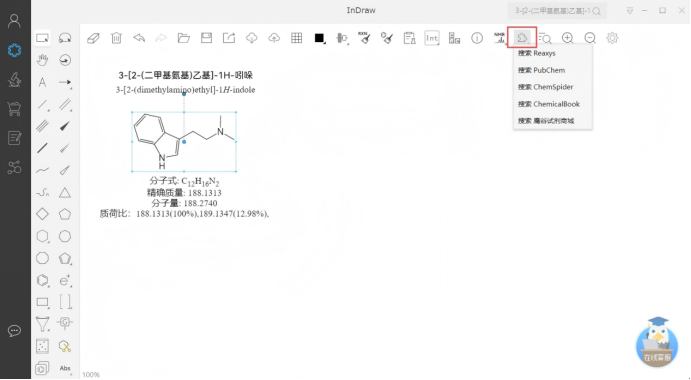Click the structure cleanup brush icon
The height and width of the screenshot is (380, 691).
tap(387, 38)
